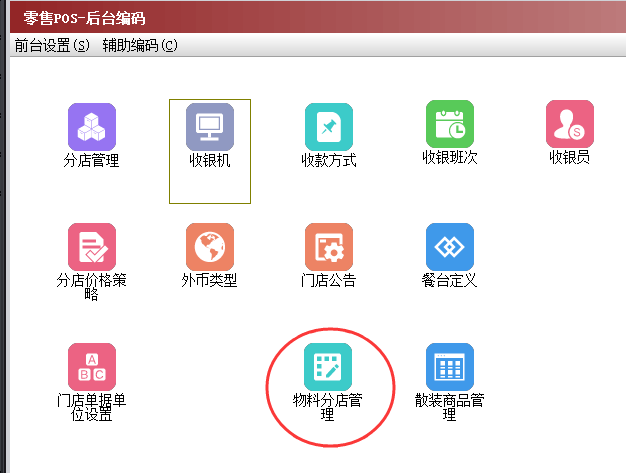Click the 收银员 label text
The width and height of the screenshot is (626, 473).
(570, 157)
